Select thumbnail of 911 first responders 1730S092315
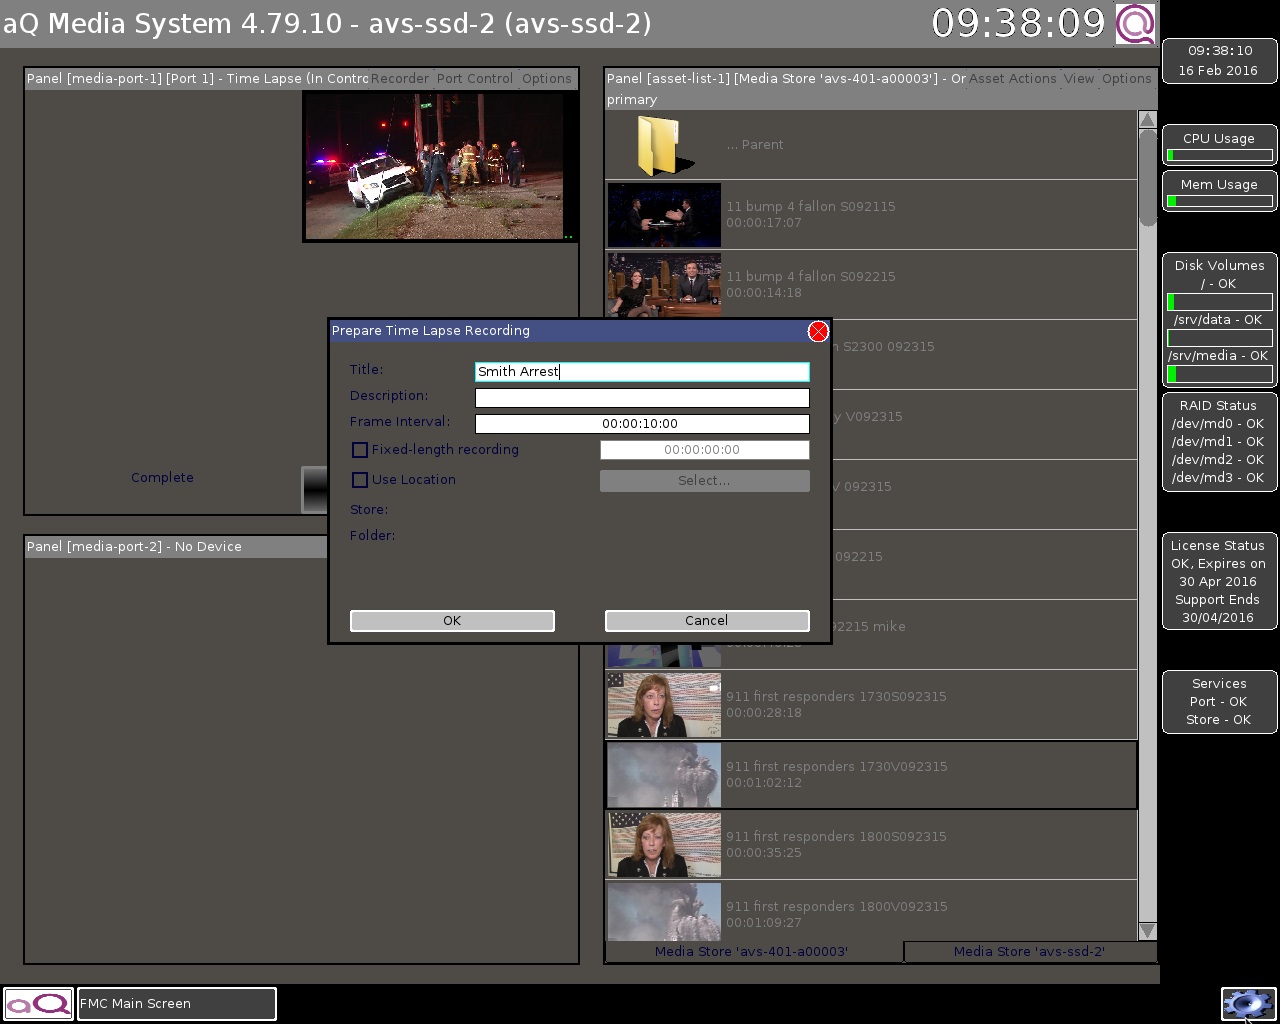The height and width of the screenshot is (1024, 1280). pos(664,705)
